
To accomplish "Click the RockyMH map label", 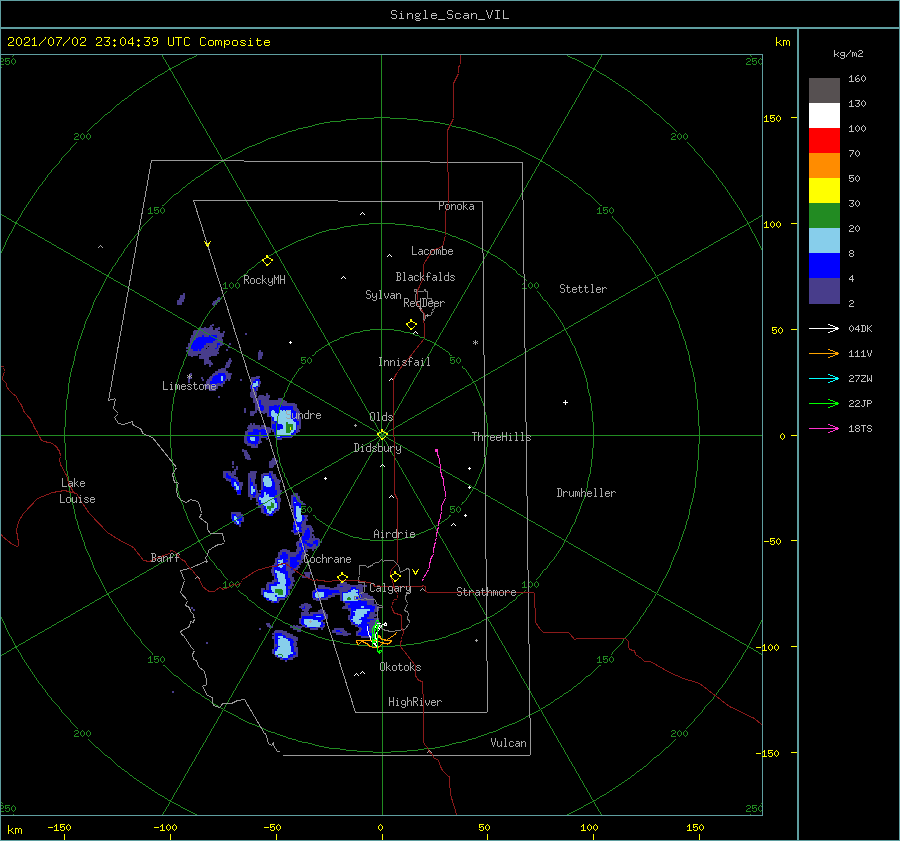I will point(264,280).
